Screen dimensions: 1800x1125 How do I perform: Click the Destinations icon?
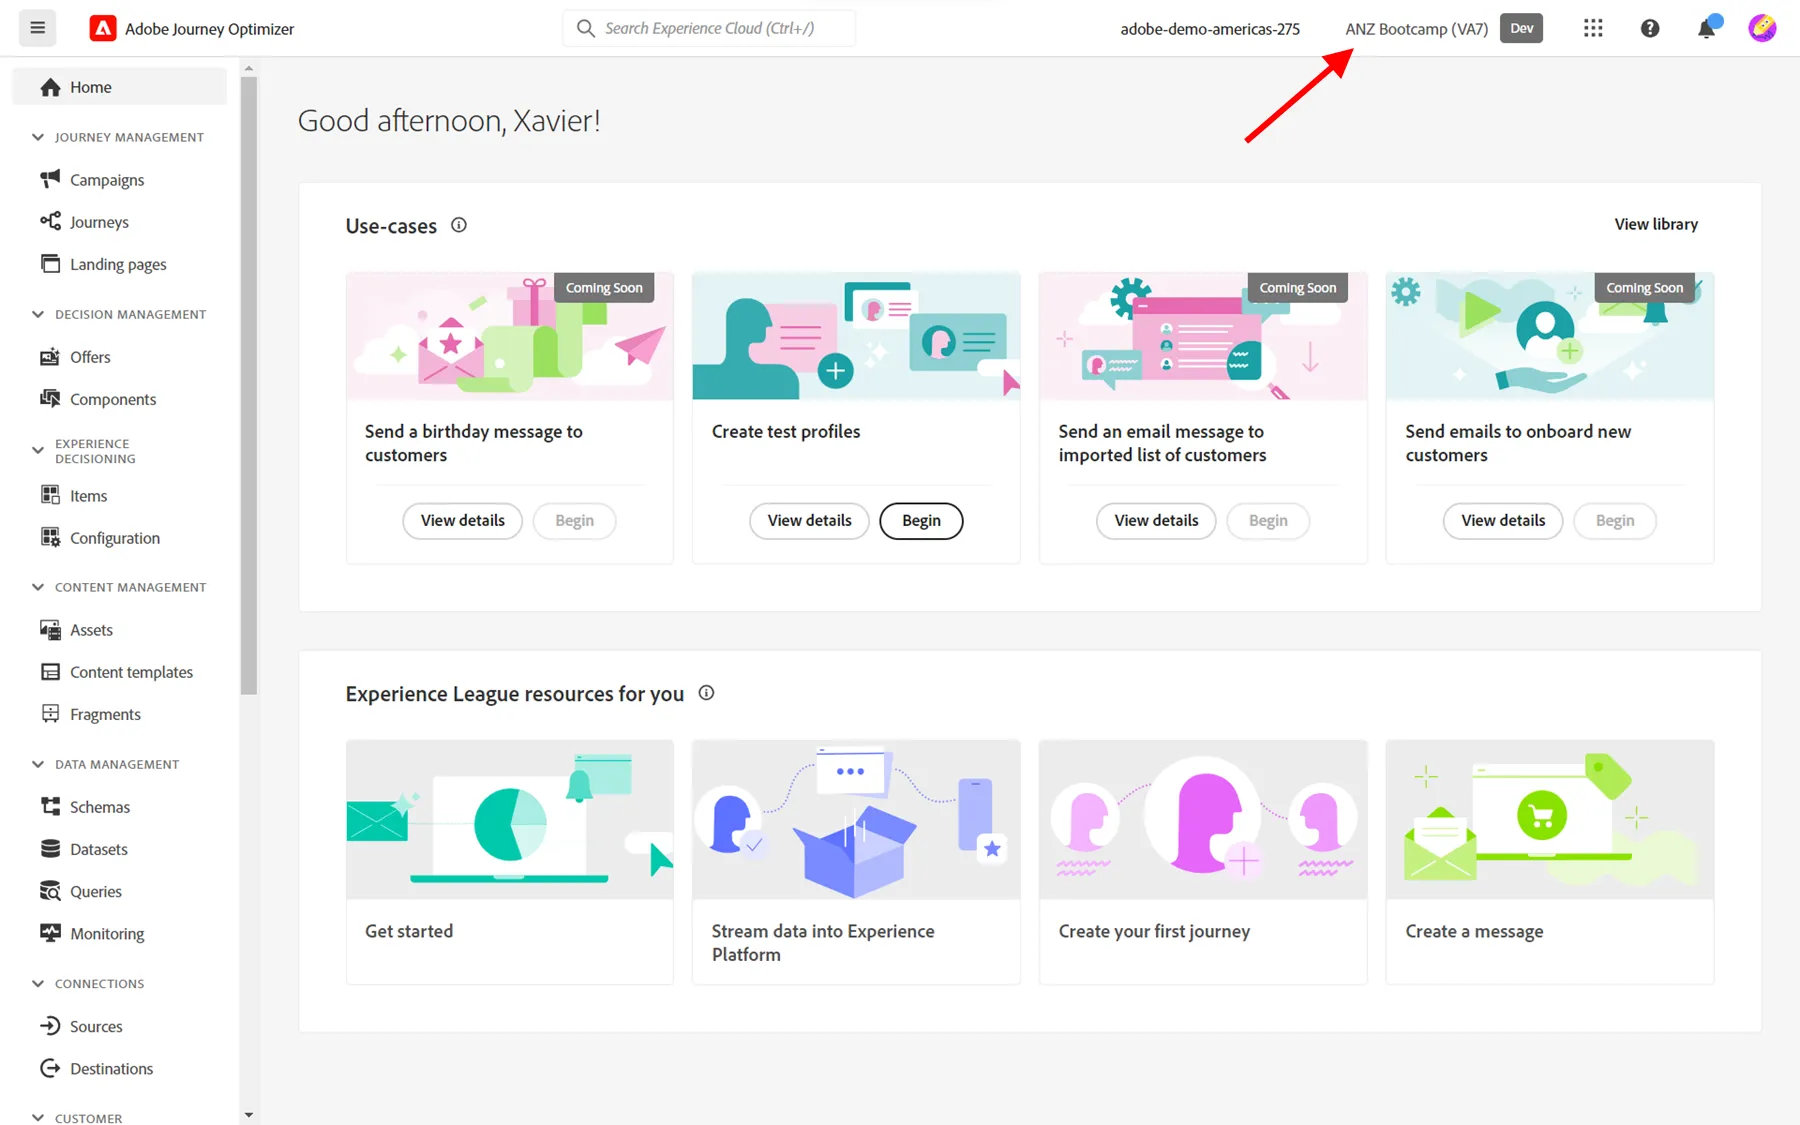[x=50, y=1068]
